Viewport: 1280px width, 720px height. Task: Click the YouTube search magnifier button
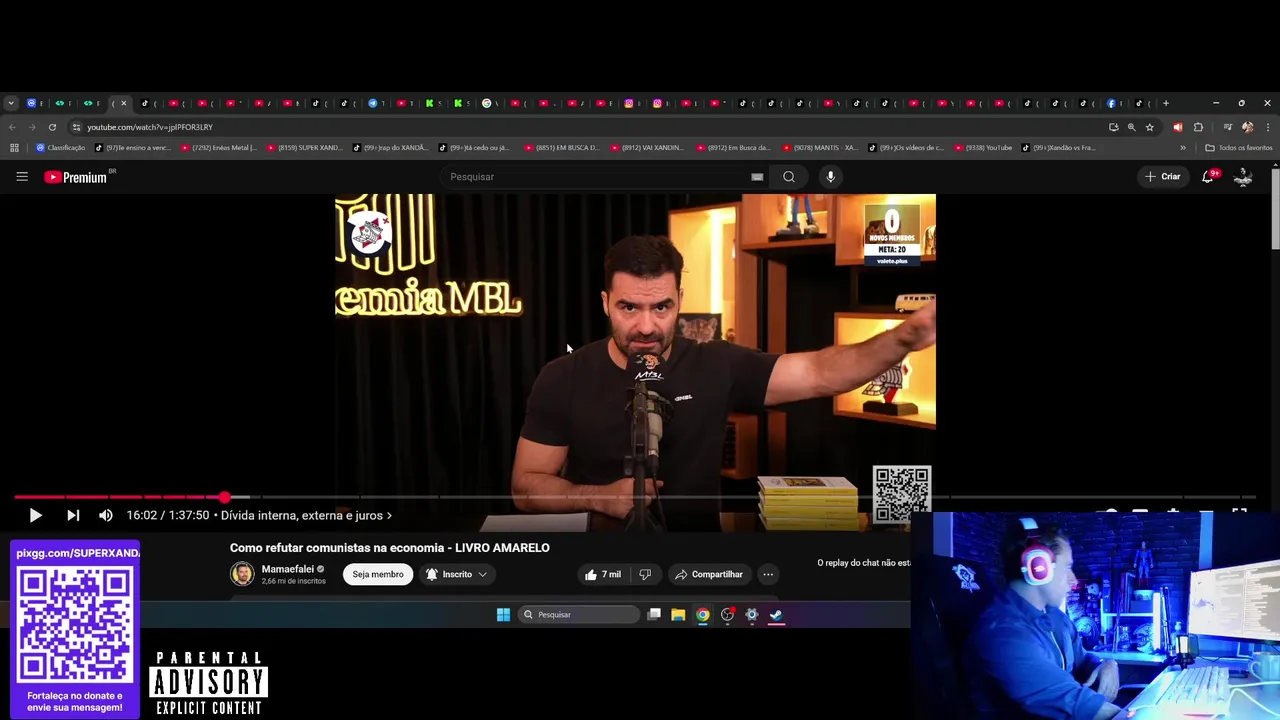(x=789, y=177)
